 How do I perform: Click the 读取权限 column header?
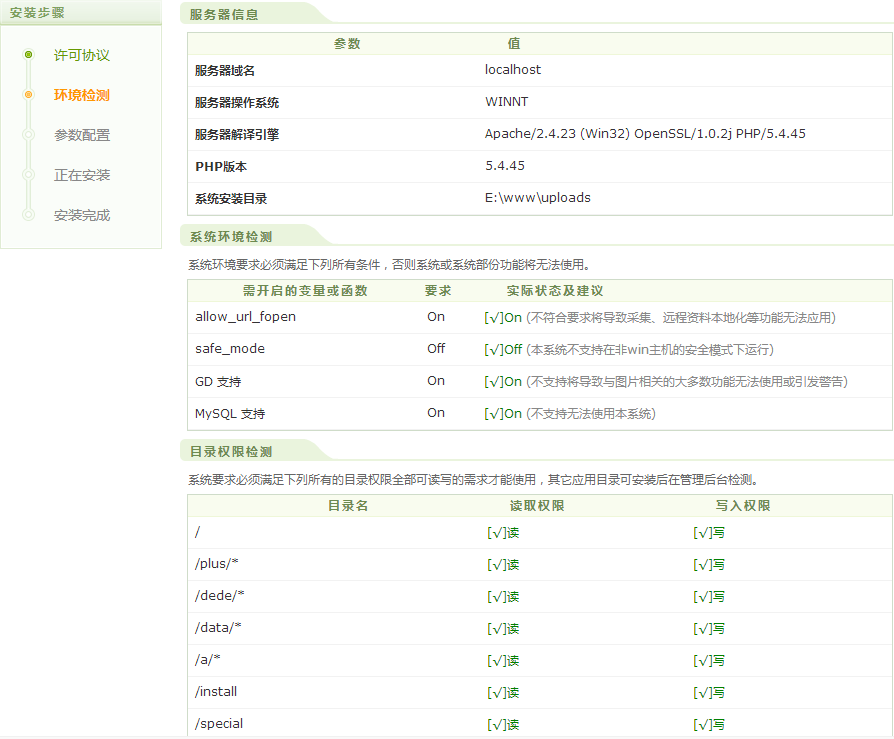pyautogui.click(x=537, y=506)
